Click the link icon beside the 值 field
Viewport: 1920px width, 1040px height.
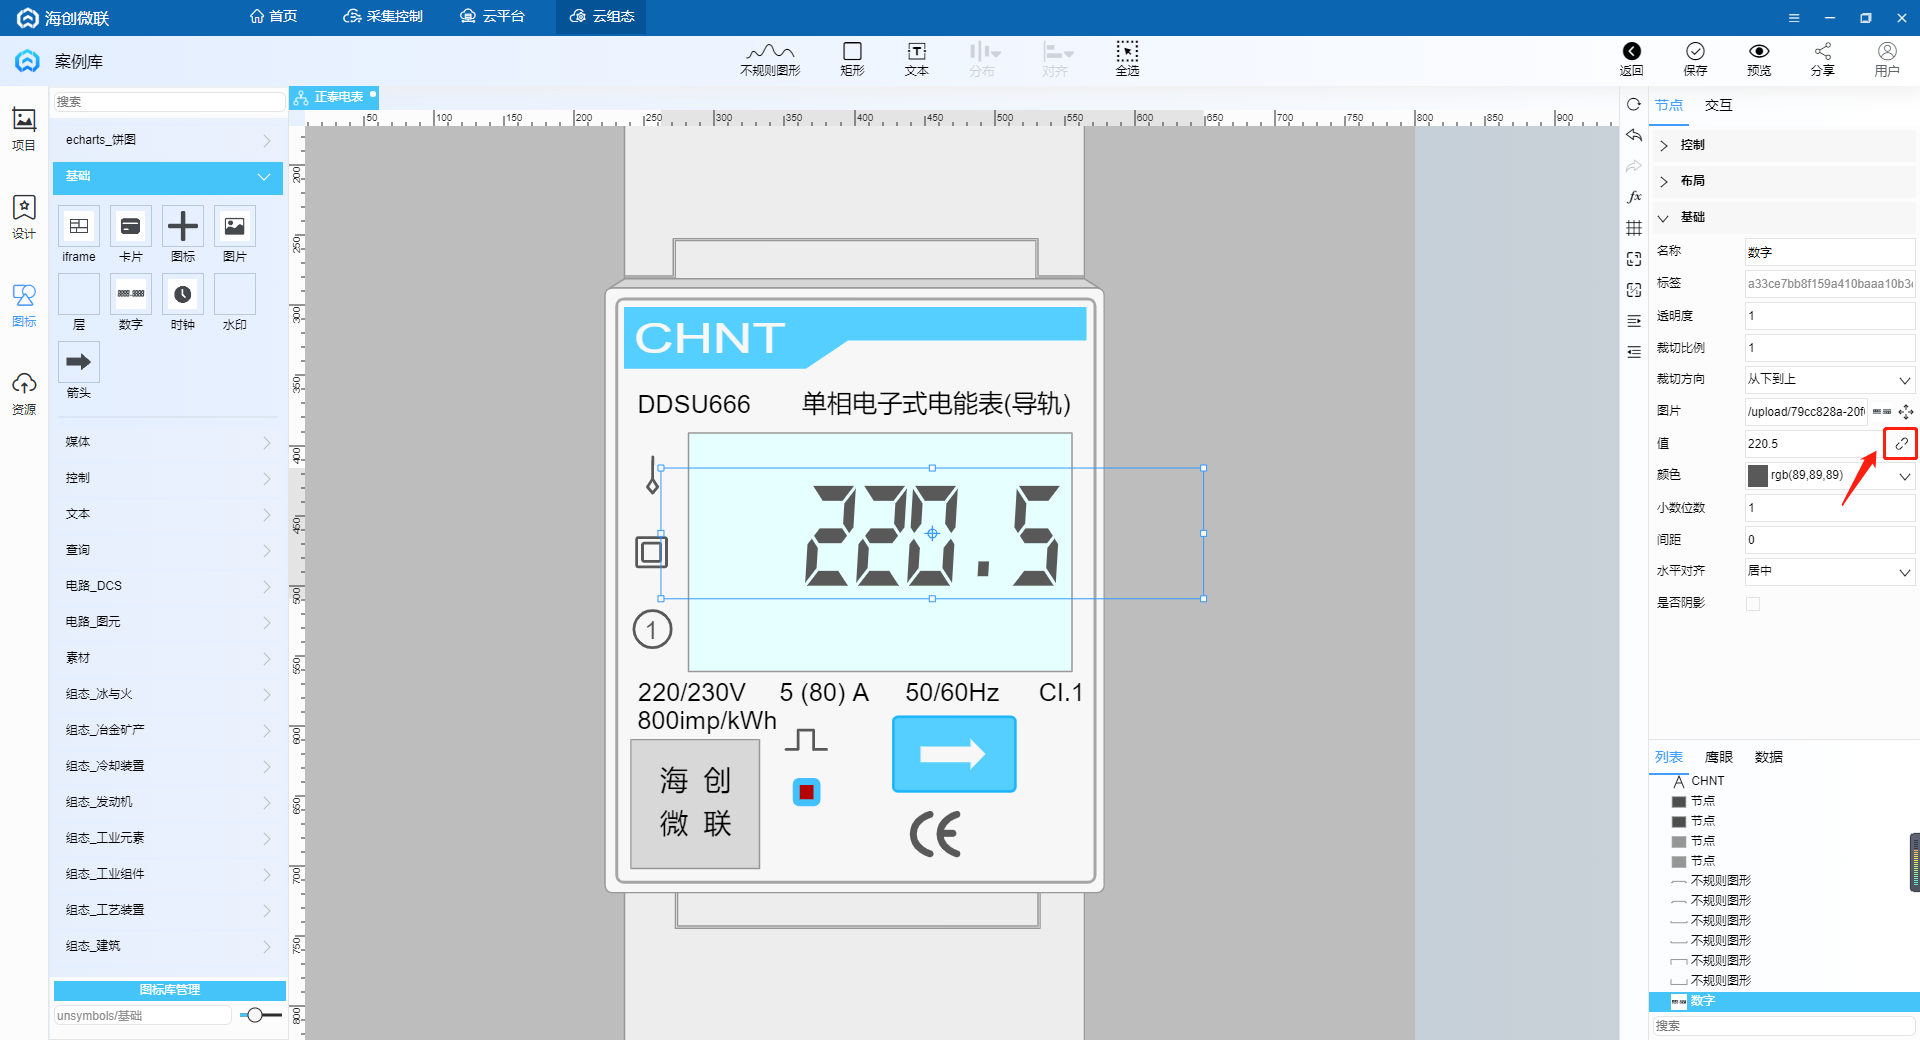coord(1901,443)
